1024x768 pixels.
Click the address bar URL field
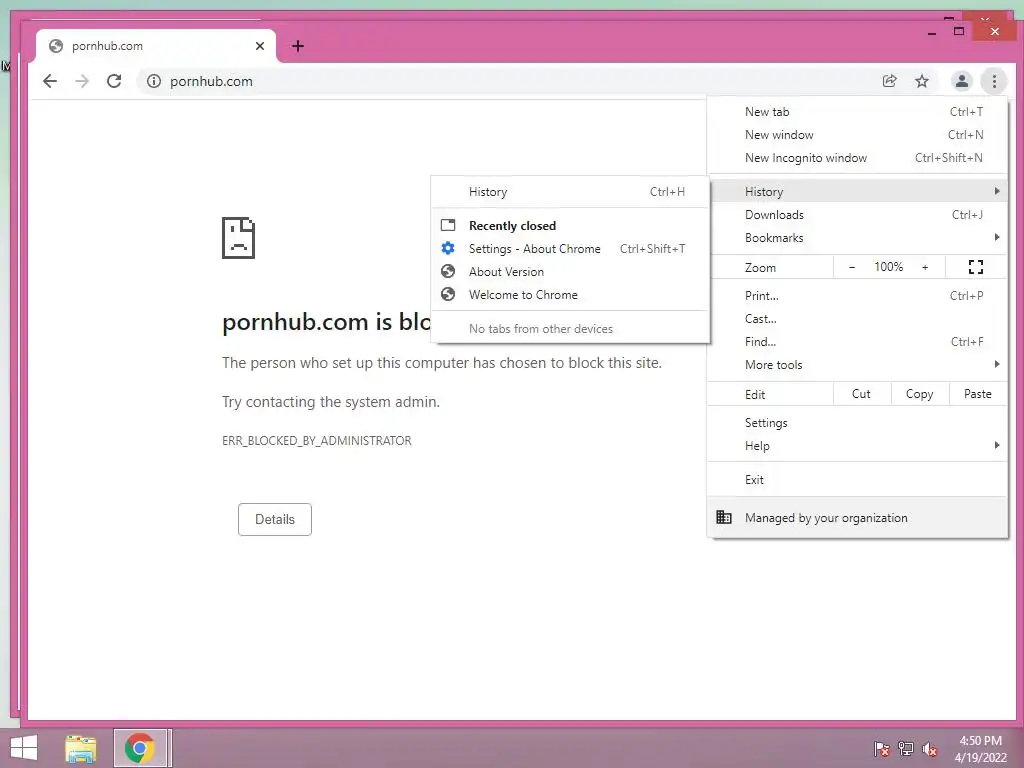pos(509,81)
